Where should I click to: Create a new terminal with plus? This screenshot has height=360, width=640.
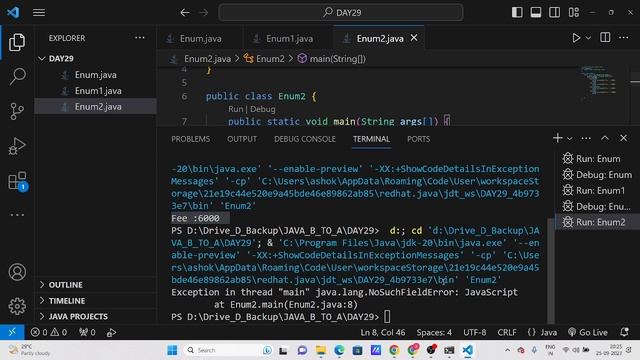[x=557, y=138]
